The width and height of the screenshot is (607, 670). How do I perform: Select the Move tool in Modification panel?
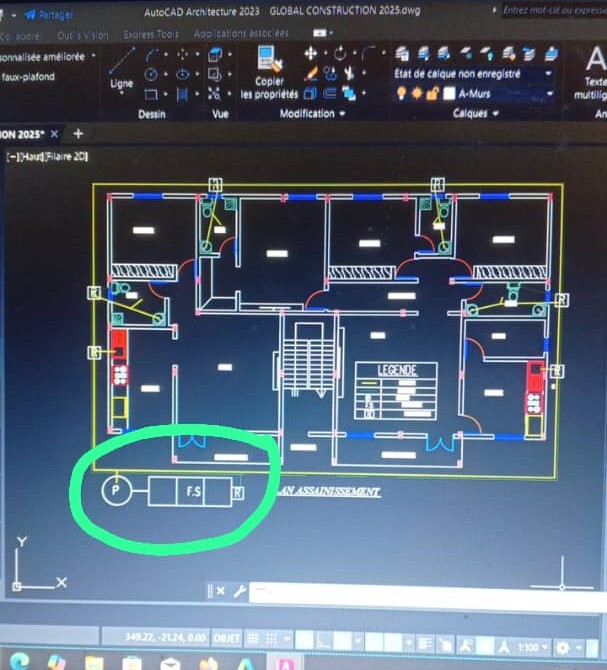coord(310,53)
